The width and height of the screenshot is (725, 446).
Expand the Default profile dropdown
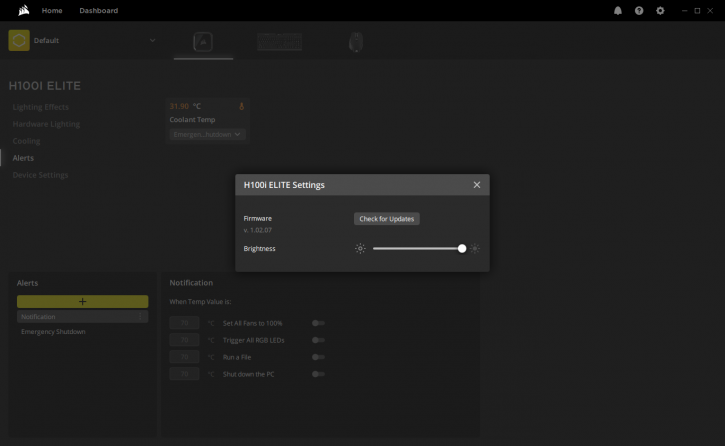tap(152, 40)
